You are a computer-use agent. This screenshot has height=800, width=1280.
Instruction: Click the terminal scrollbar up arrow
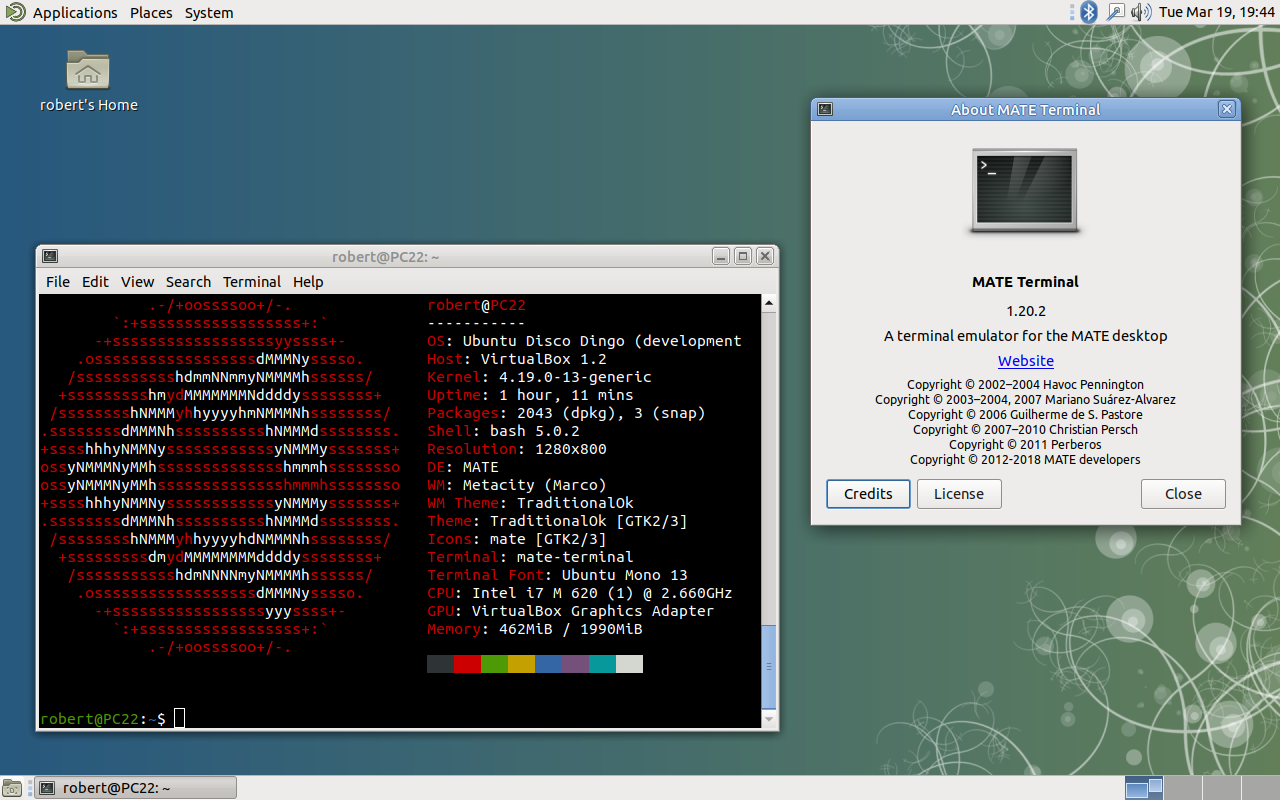click(x=769, y=302)
